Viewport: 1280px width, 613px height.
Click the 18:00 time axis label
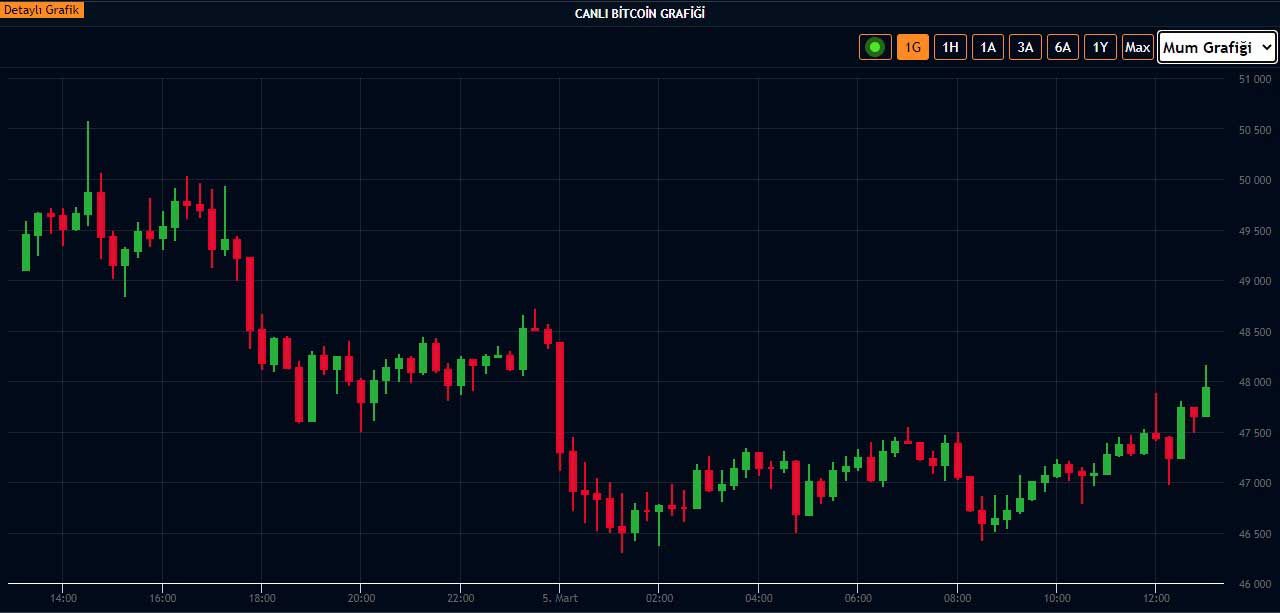coord(261,598)
